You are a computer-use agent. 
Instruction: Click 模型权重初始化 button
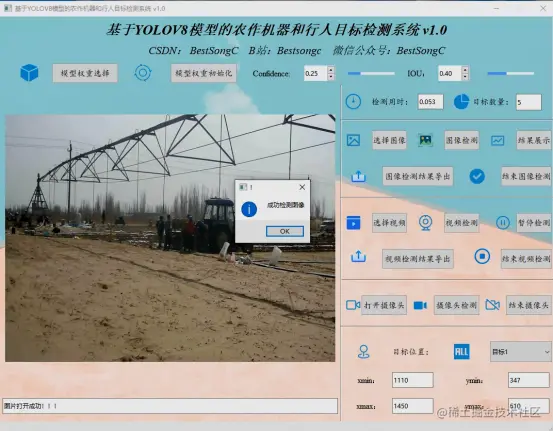pos(204,73)
